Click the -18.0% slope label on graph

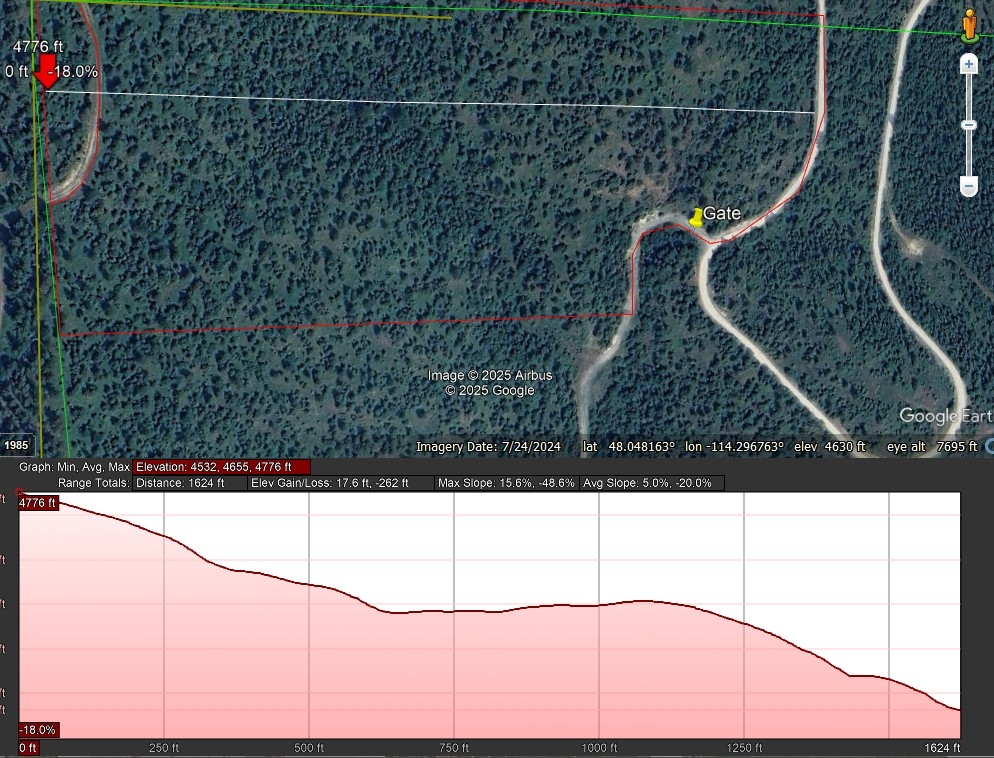(38, 730)
